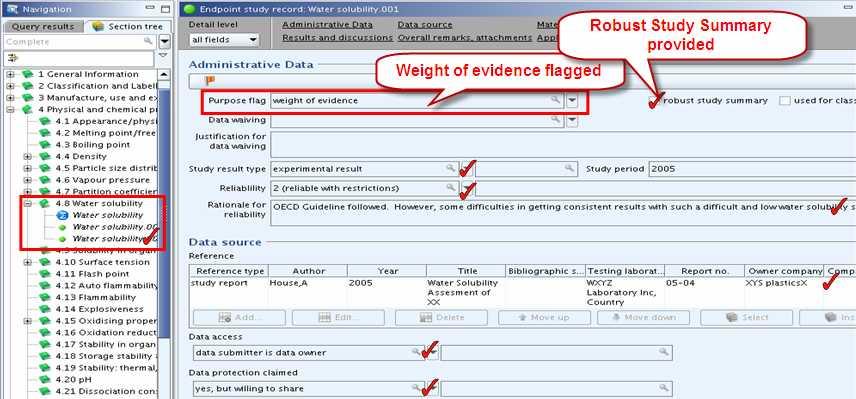Collapse the 4.8 Water solubility node
The width and height of the screenshot is (856, 399).
point(28,204)
